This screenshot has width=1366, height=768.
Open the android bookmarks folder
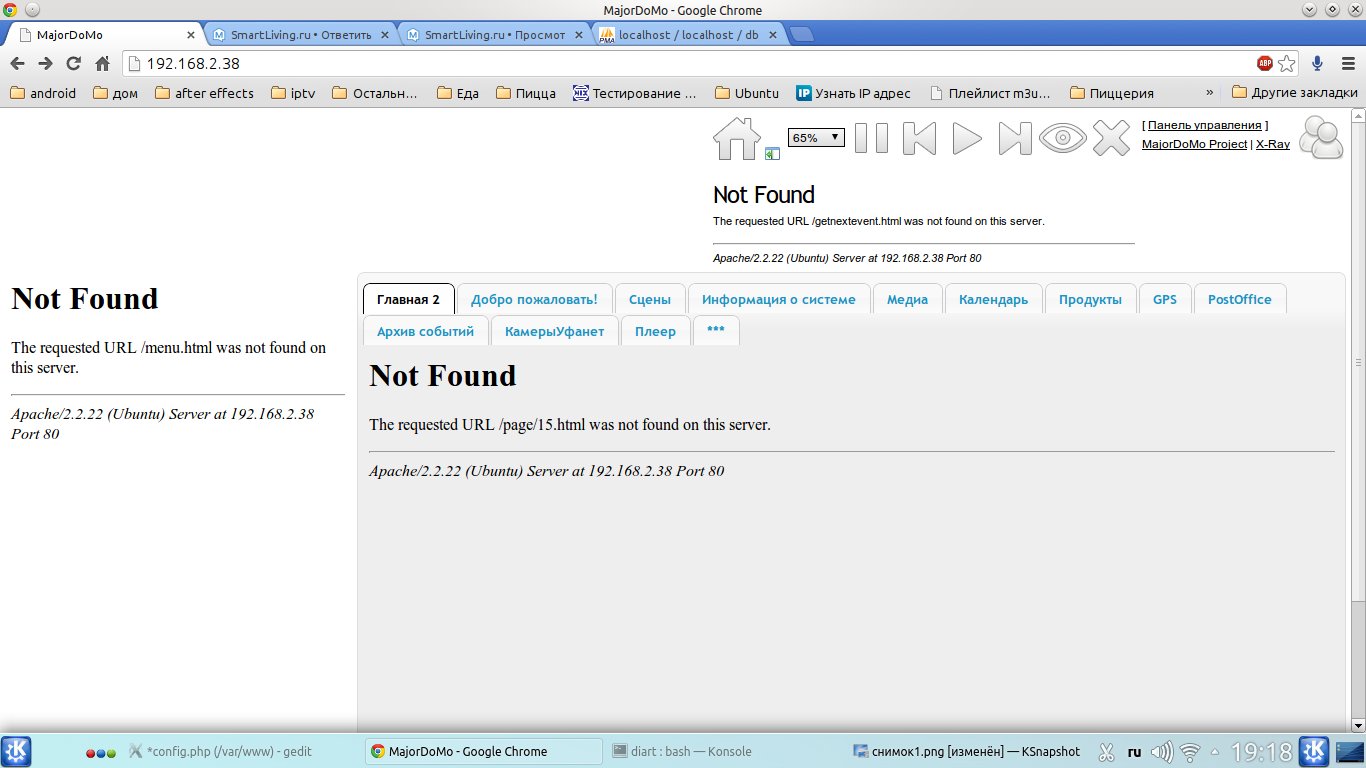[x=43, y=93]
